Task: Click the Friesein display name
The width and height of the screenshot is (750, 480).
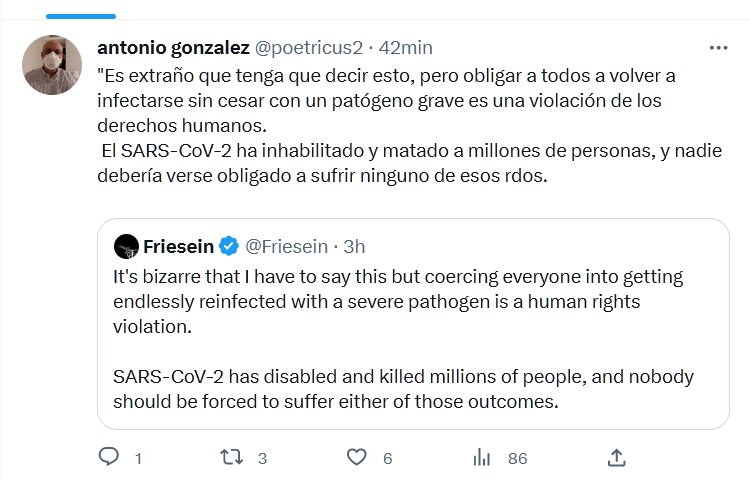Action: click(180, 245)
